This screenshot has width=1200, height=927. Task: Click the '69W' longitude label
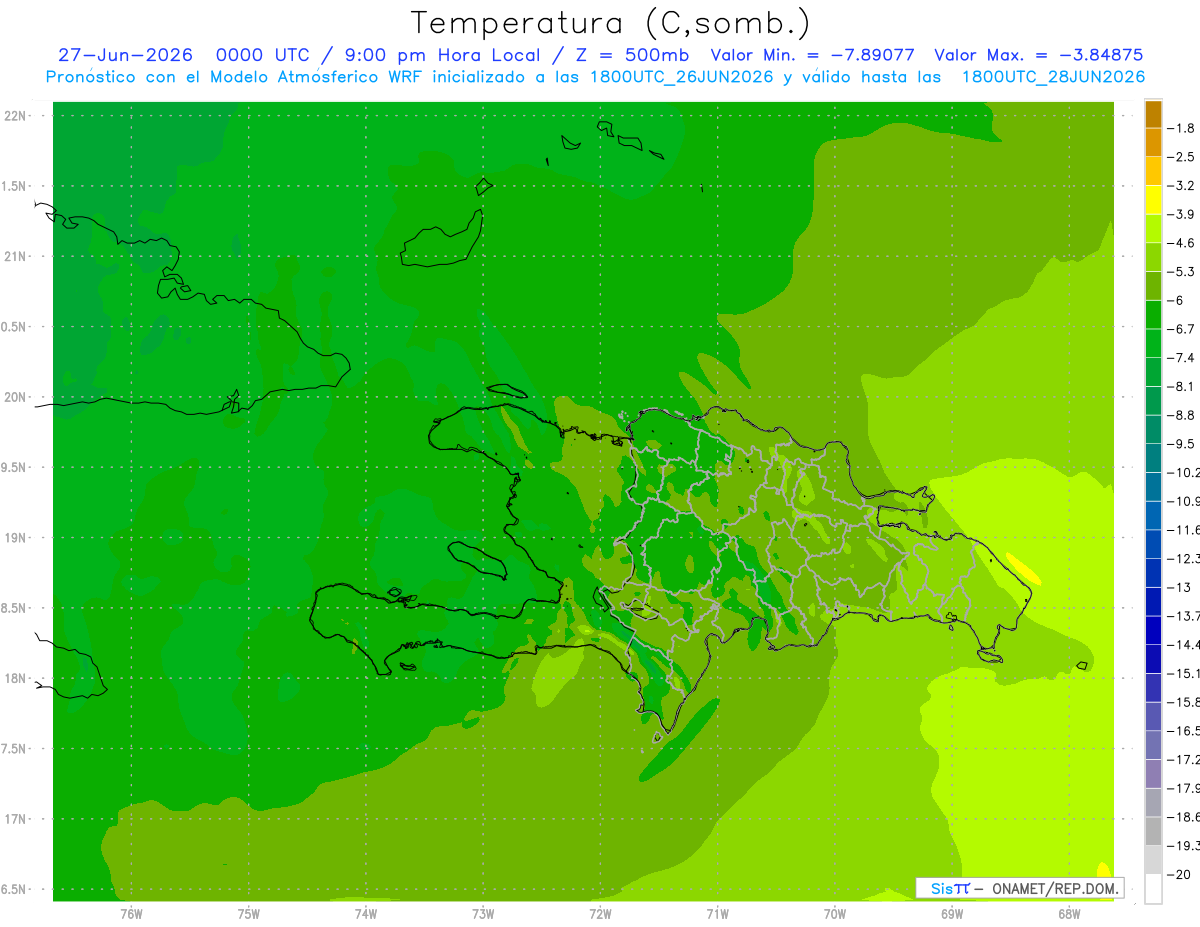(952, 913)
